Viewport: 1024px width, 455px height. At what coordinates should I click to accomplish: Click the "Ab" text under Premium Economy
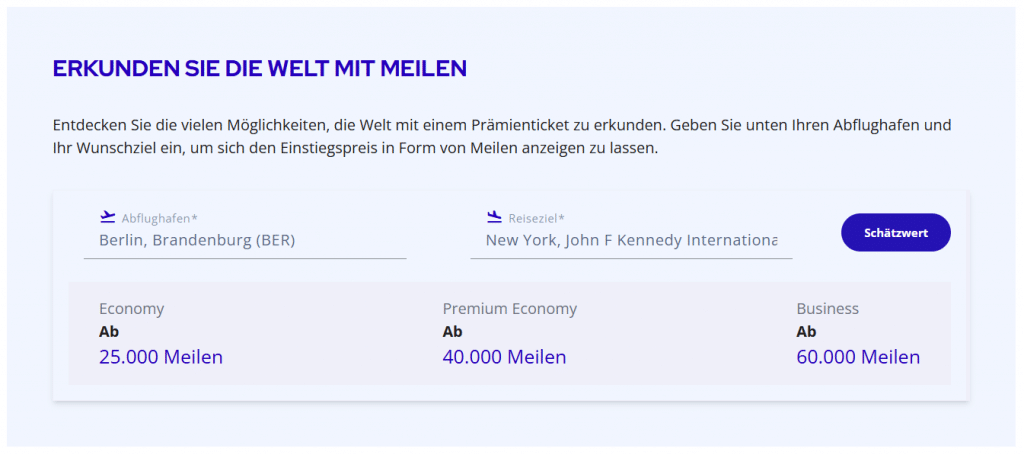point(452,332)
